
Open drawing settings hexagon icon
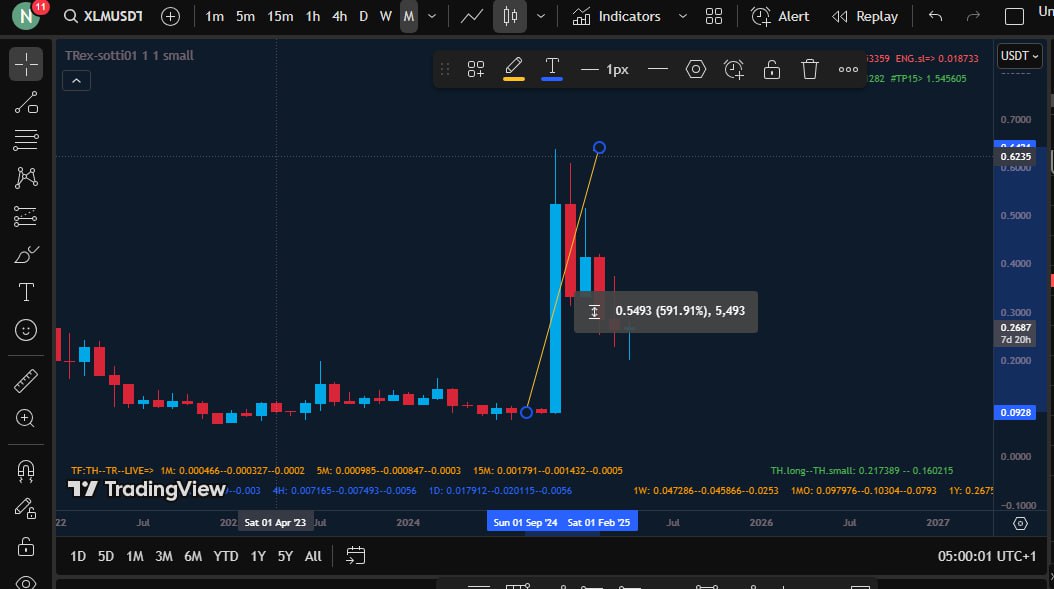(695, 69)
